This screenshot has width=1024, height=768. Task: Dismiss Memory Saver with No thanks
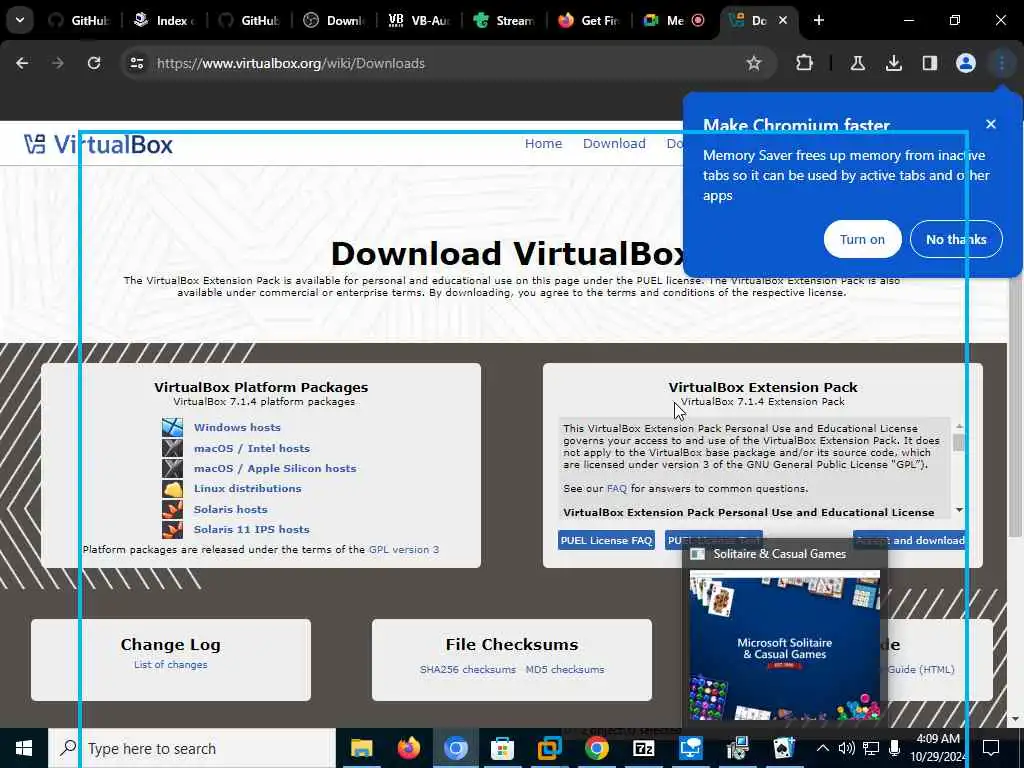956,239
